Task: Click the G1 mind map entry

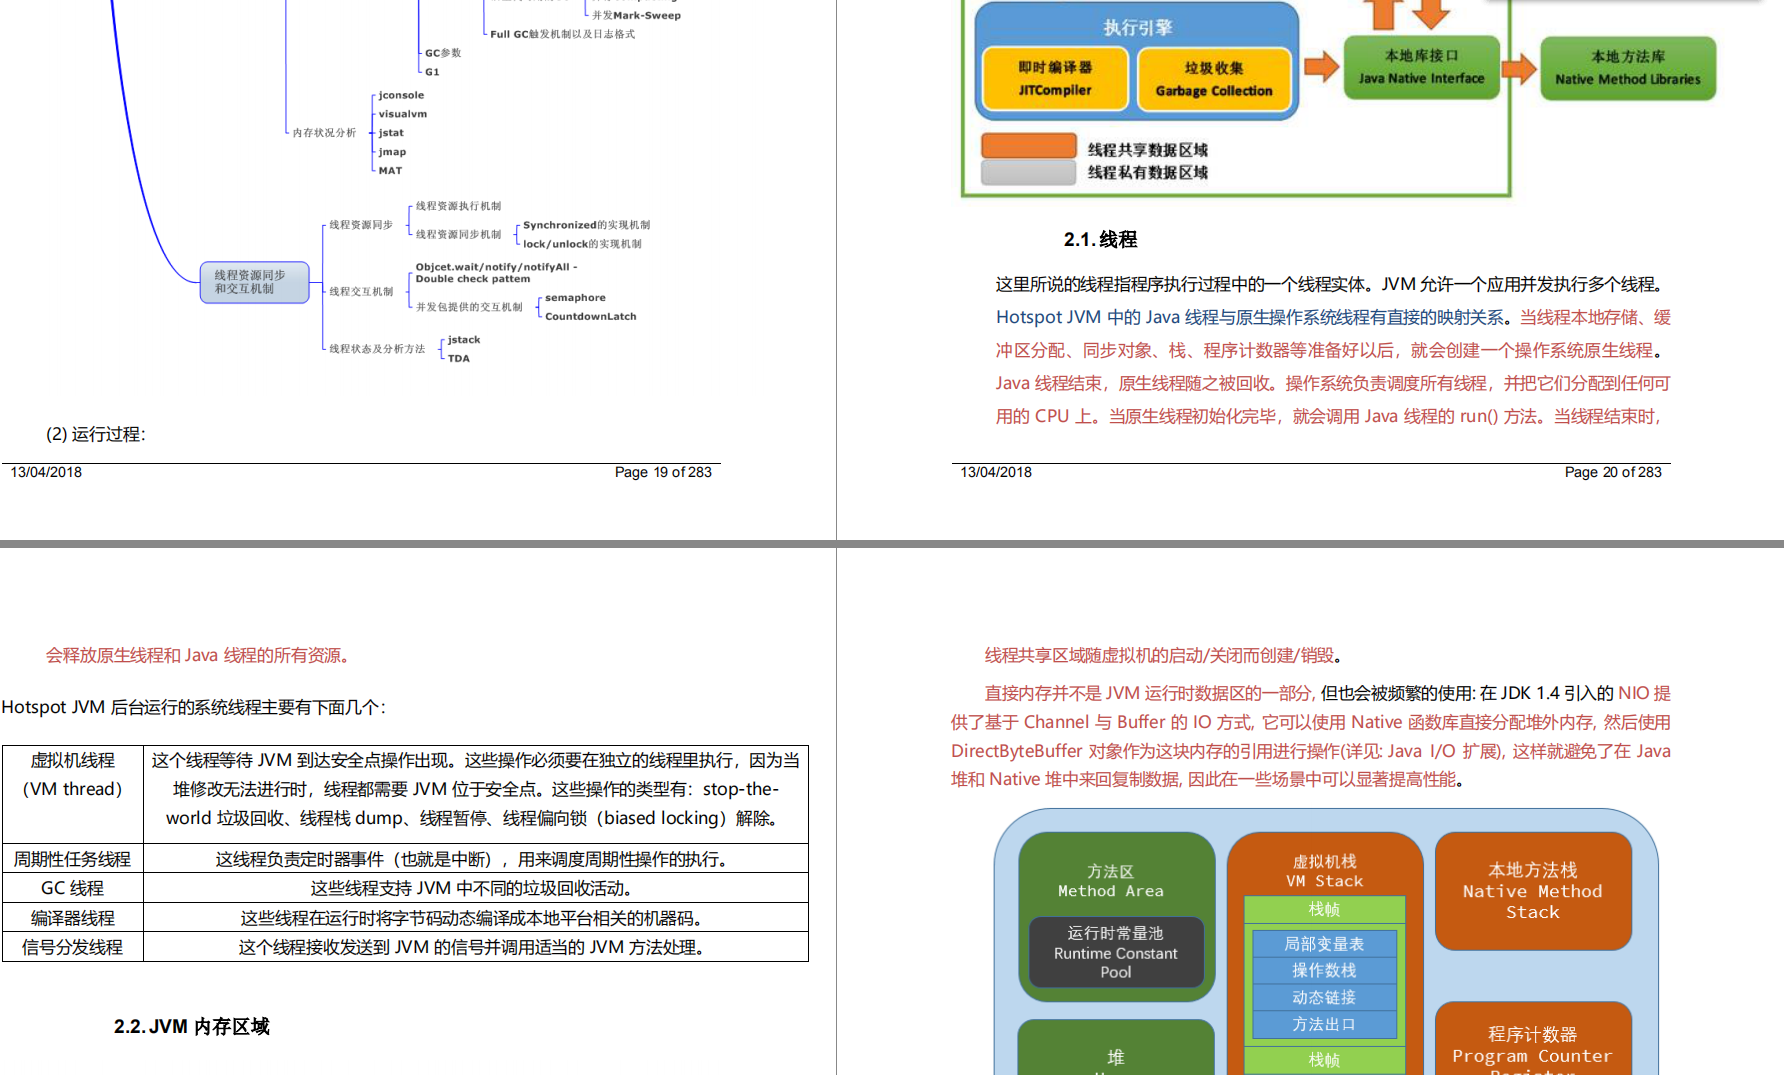Action: tap(432, 72)
